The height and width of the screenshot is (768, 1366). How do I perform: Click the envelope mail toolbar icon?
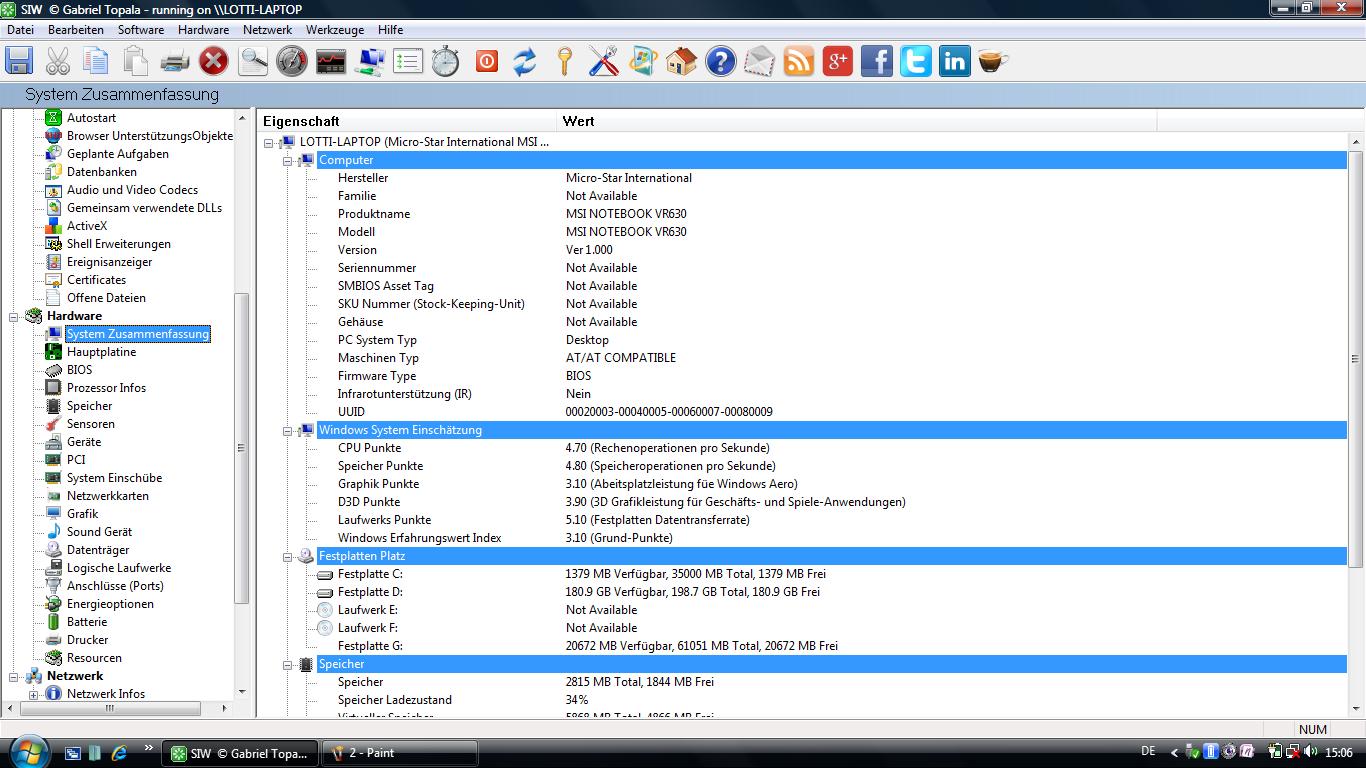759,61
